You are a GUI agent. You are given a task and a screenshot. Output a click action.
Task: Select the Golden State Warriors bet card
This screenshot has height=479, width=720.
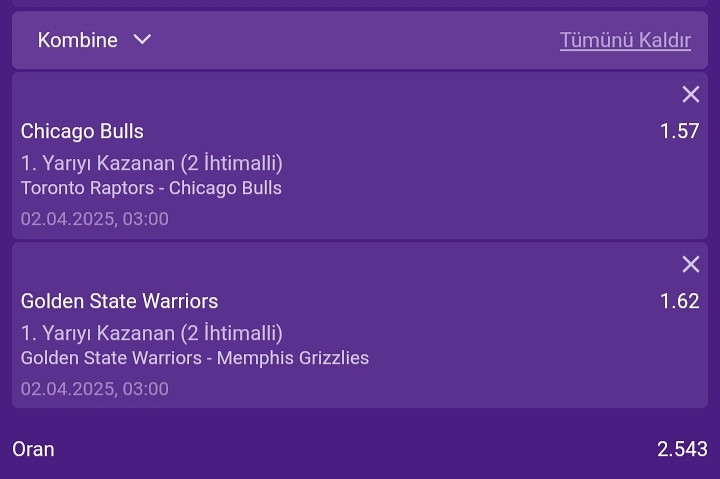point(360,326)
